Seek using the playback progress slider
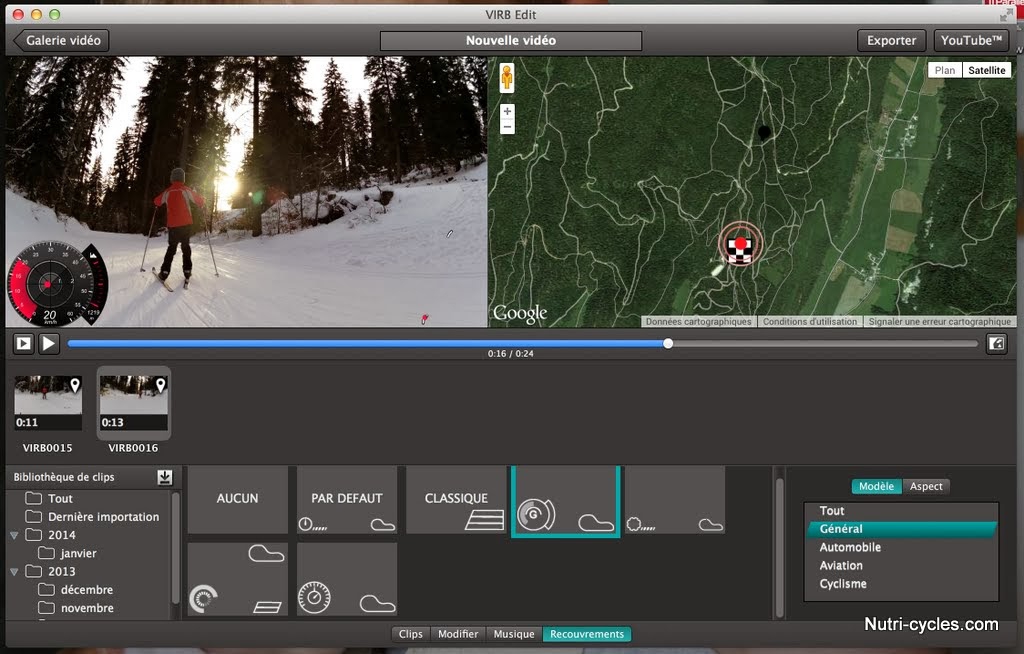This screenshot has height=654, width=1024. [x=522, y=344]
